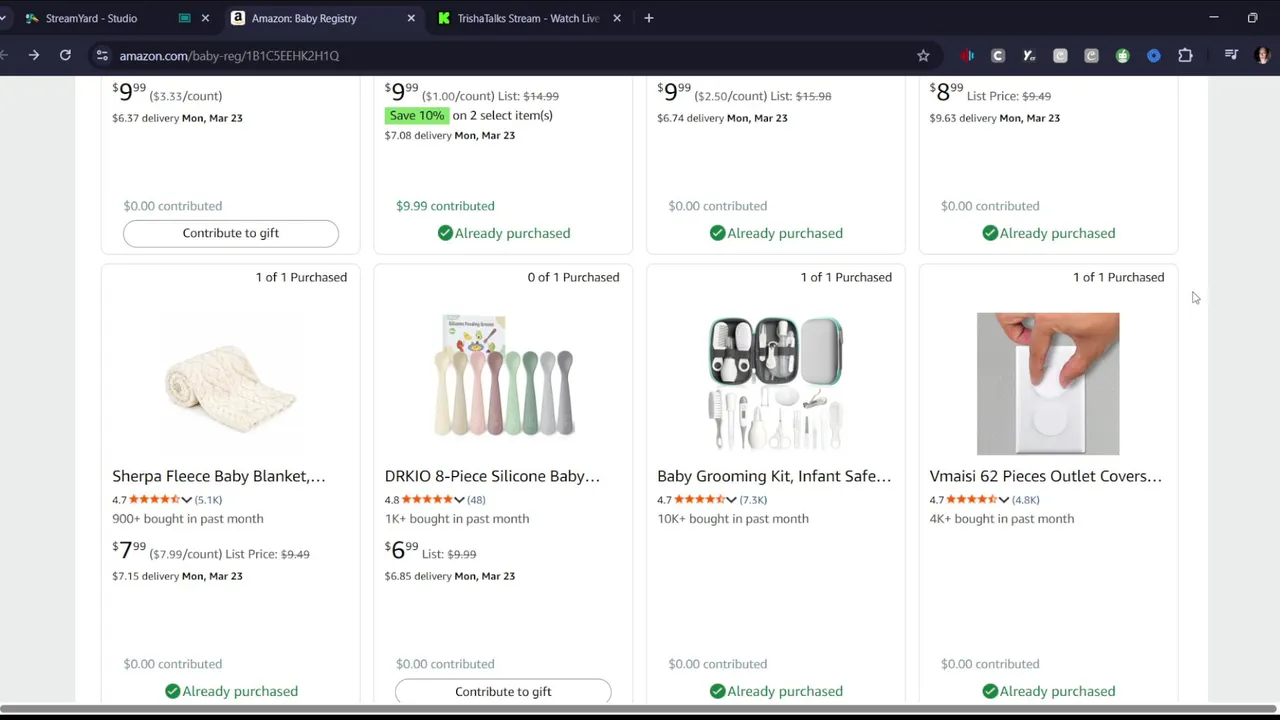Bookmark this page with the star icon
This screenshot has width=1280, height=720.
923,56
